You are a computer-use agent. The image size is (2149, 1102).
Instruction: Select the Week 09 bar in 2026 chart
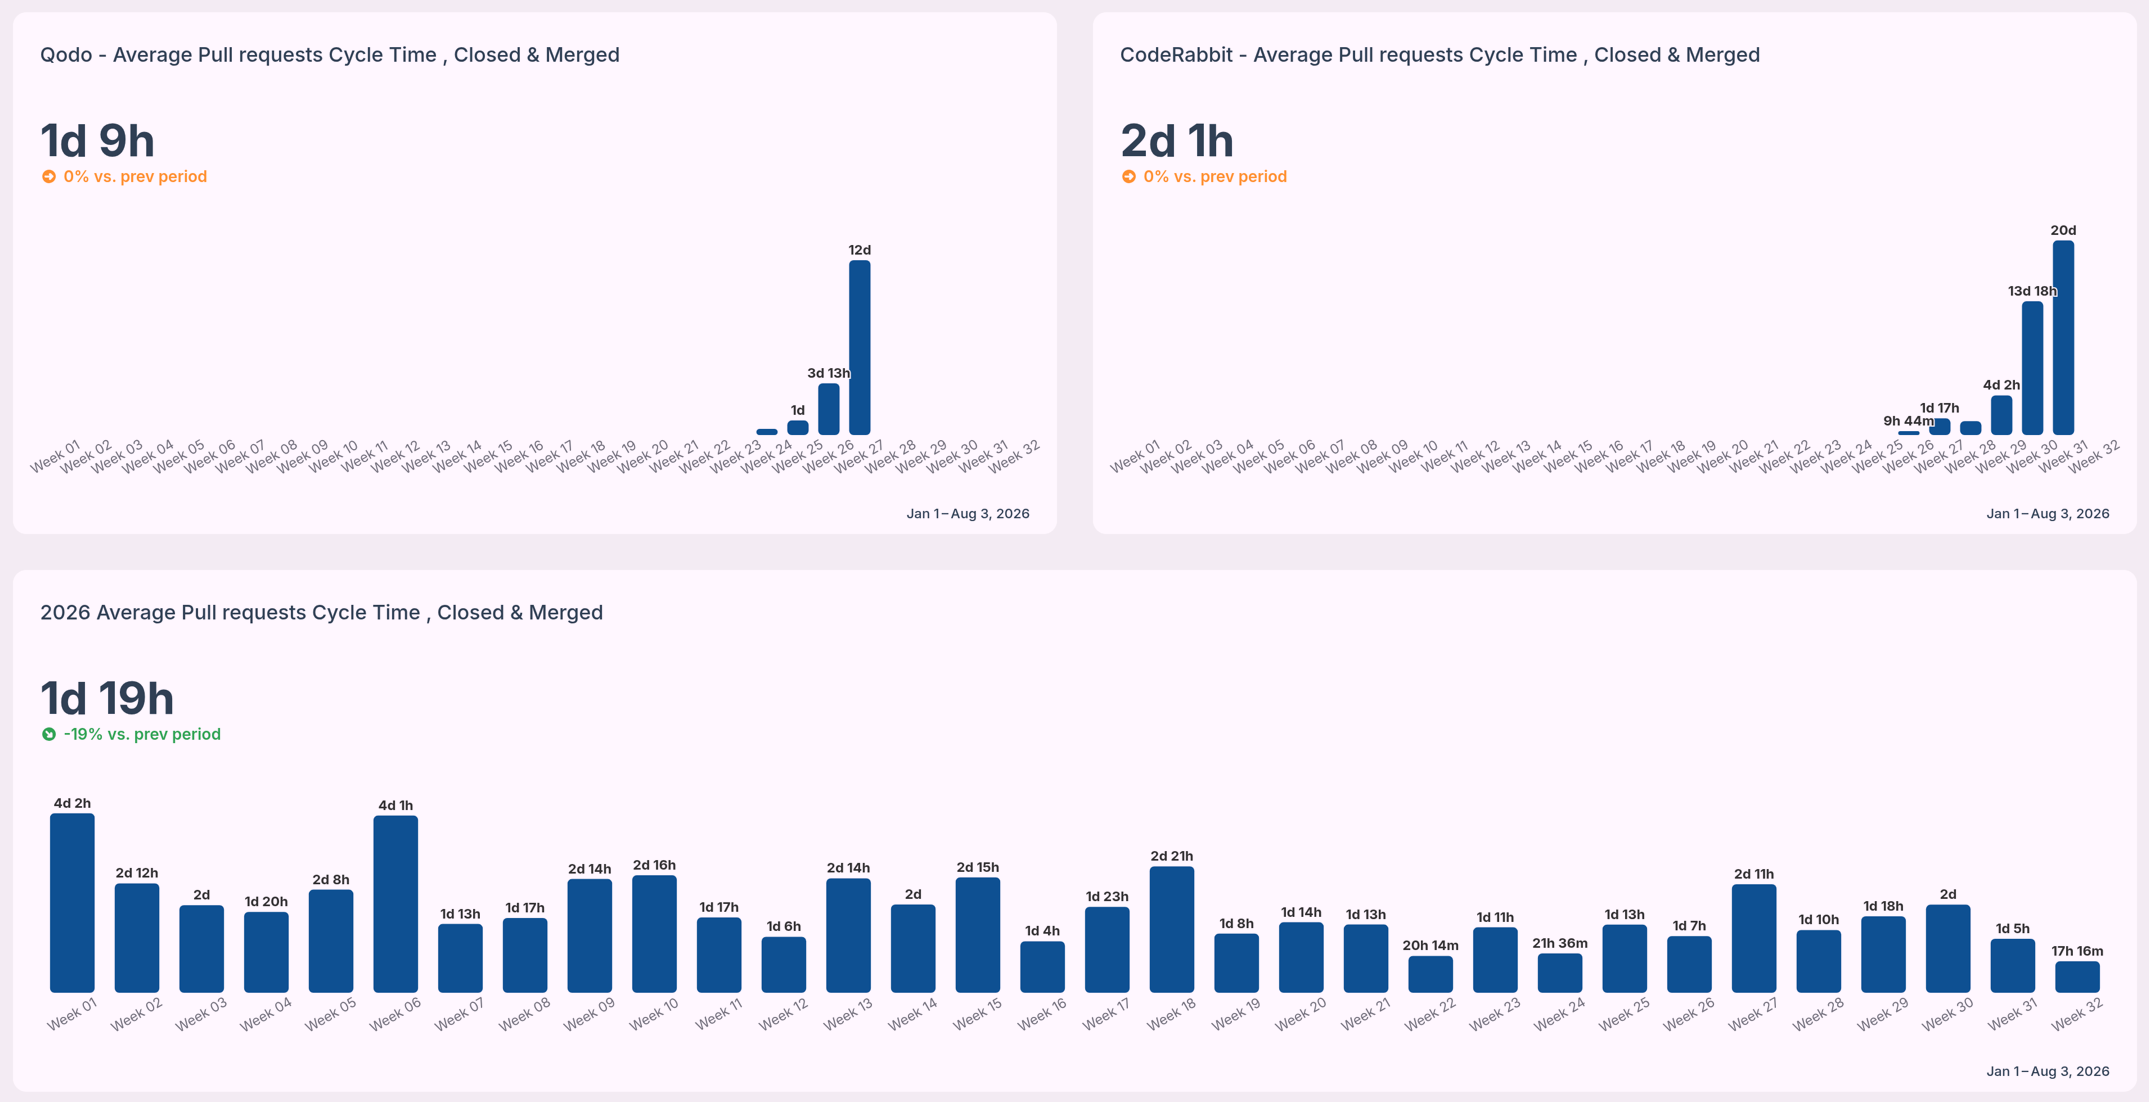point(590,936)
